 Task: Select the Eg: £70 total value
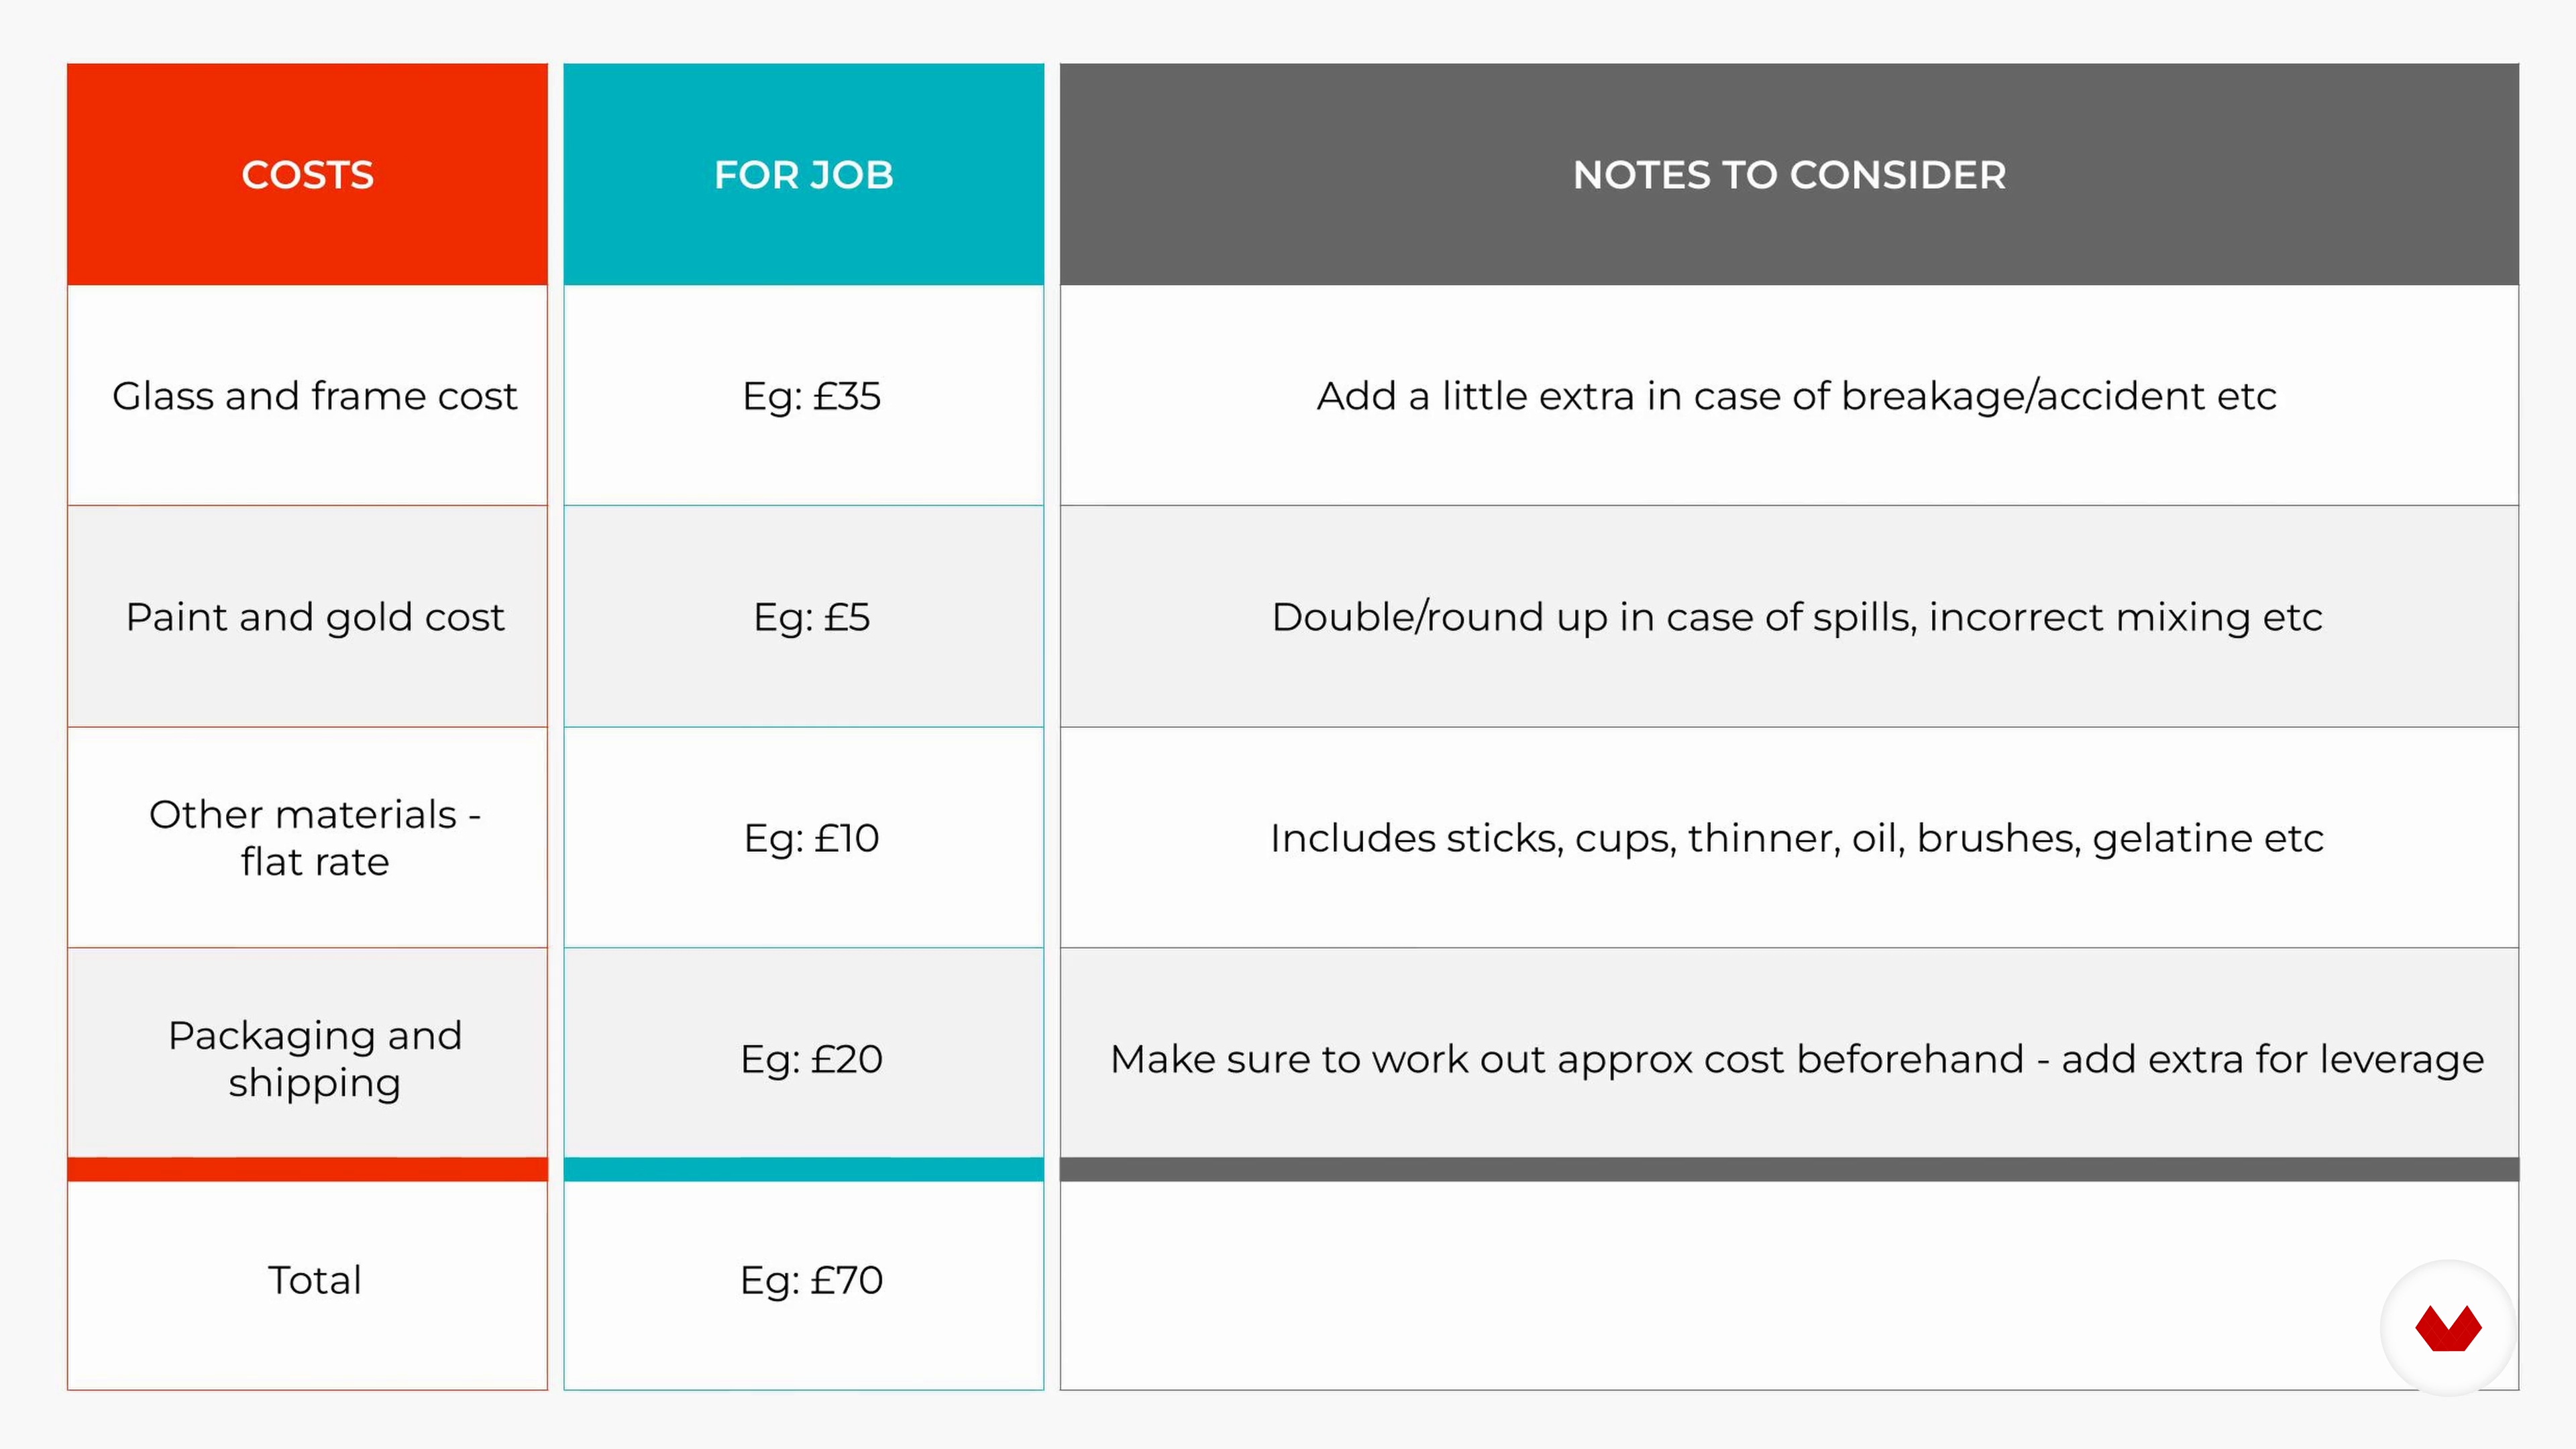pyautogui.click(x=811, y=1280)
